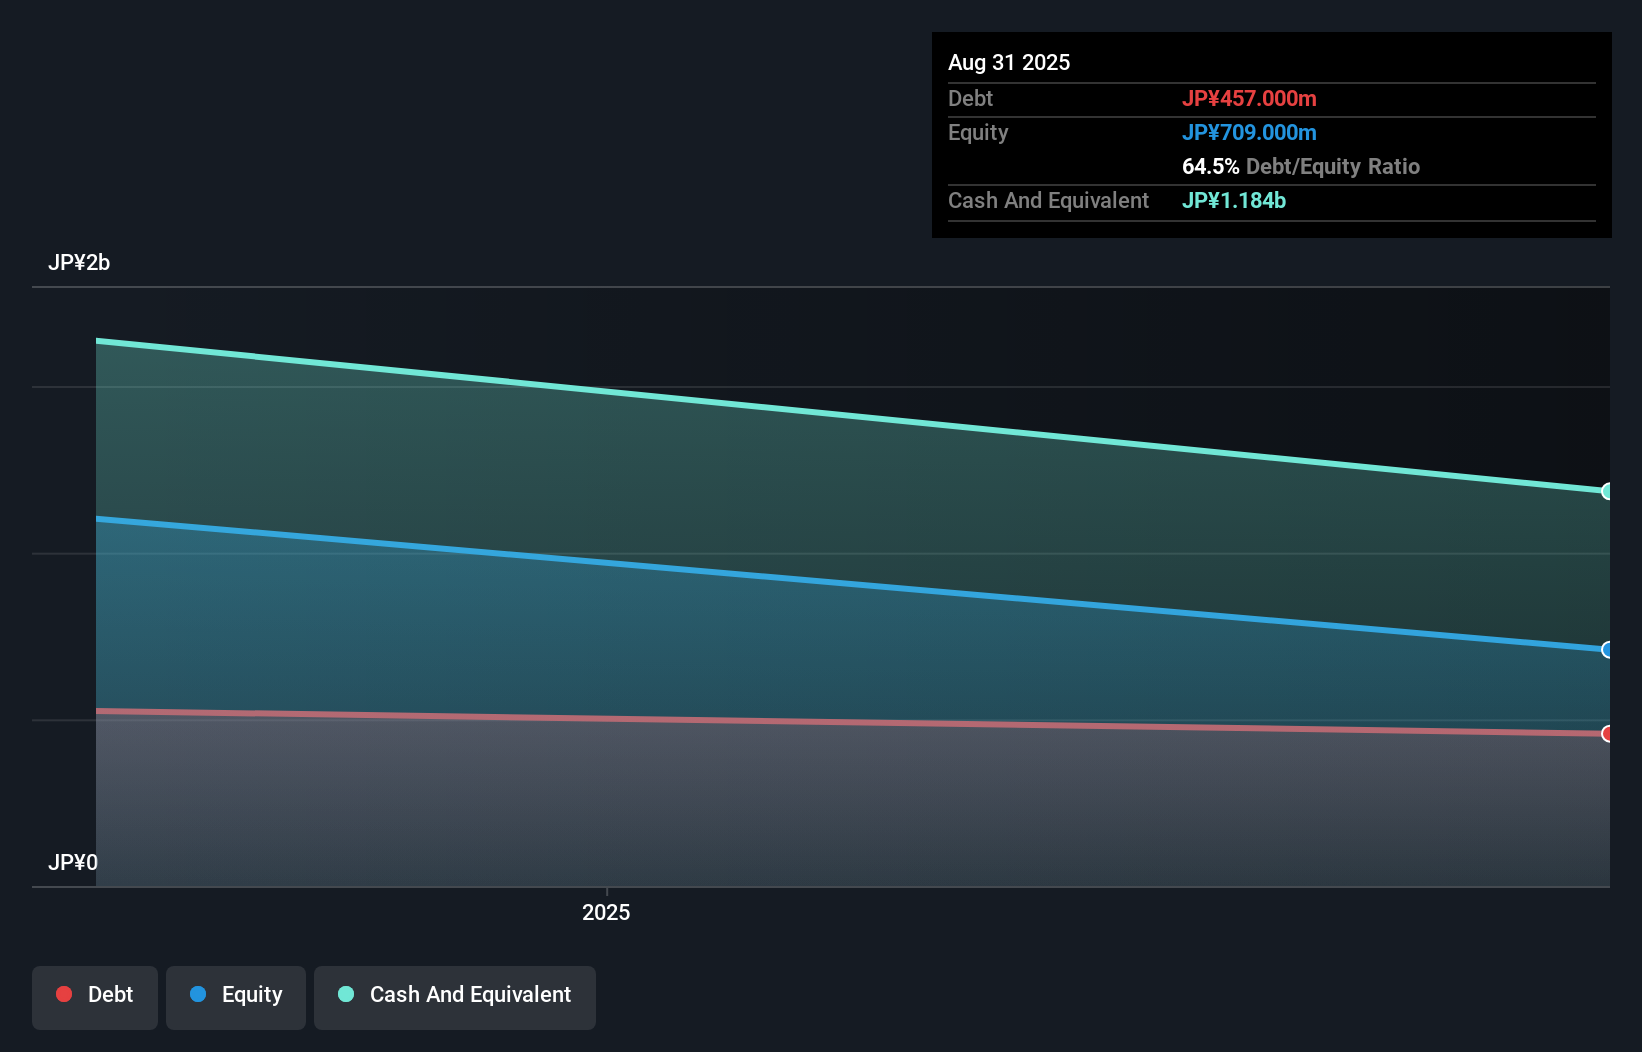Image resolution: width=1642 pixels, height=1052 pixels.
Task: Open the Aug 31 2025 date header
Action: [x=1009, y=62]
